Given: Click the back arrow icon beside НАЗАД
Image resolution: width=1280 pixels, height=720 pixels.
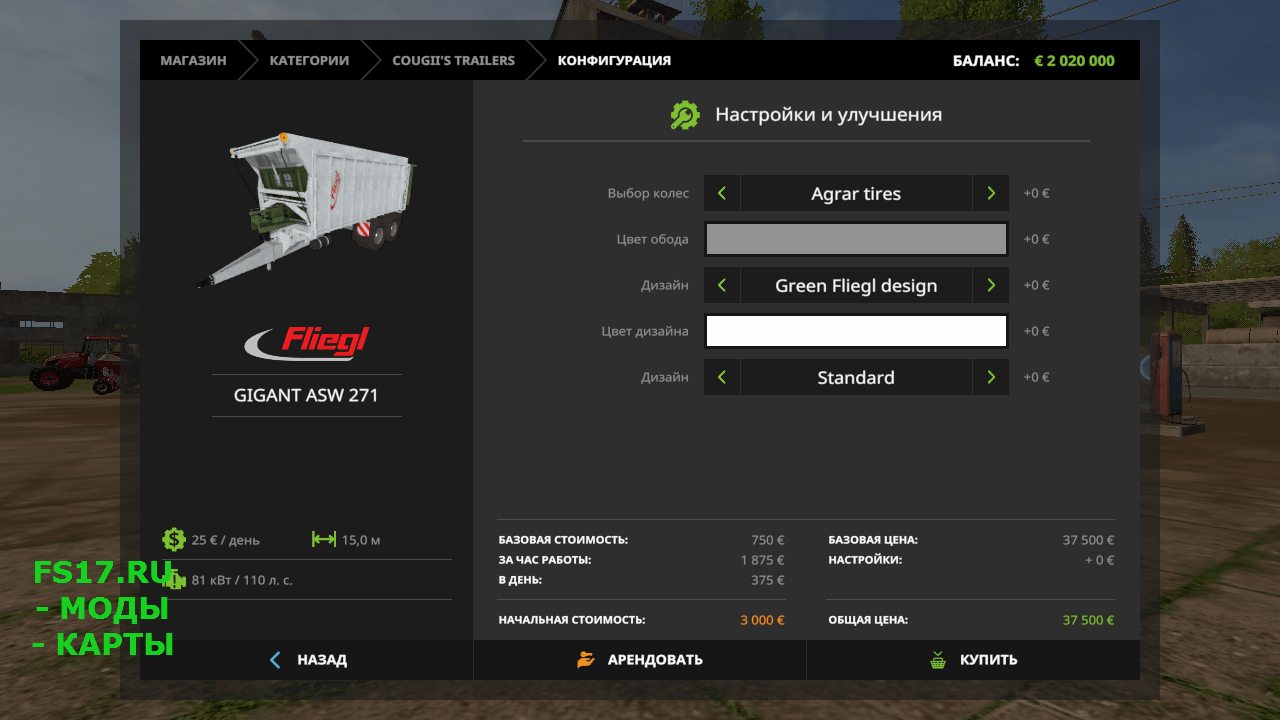Looking at the screenshot, I should tap(277, 660).
